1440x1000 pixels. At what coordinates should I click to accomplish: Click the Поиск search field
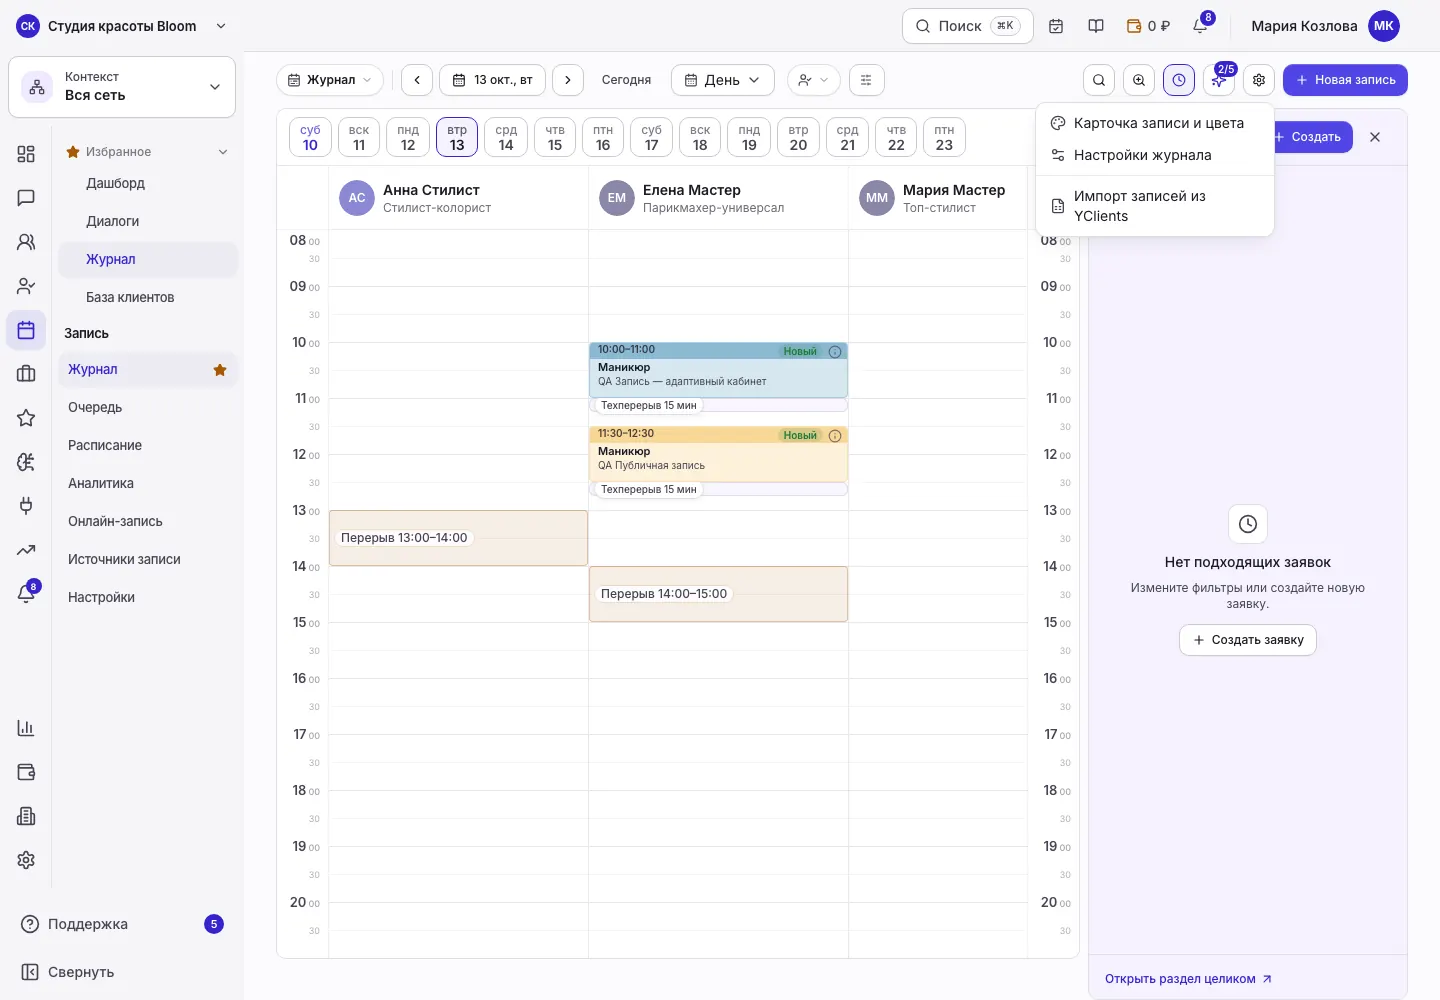[x=968, y=26]
